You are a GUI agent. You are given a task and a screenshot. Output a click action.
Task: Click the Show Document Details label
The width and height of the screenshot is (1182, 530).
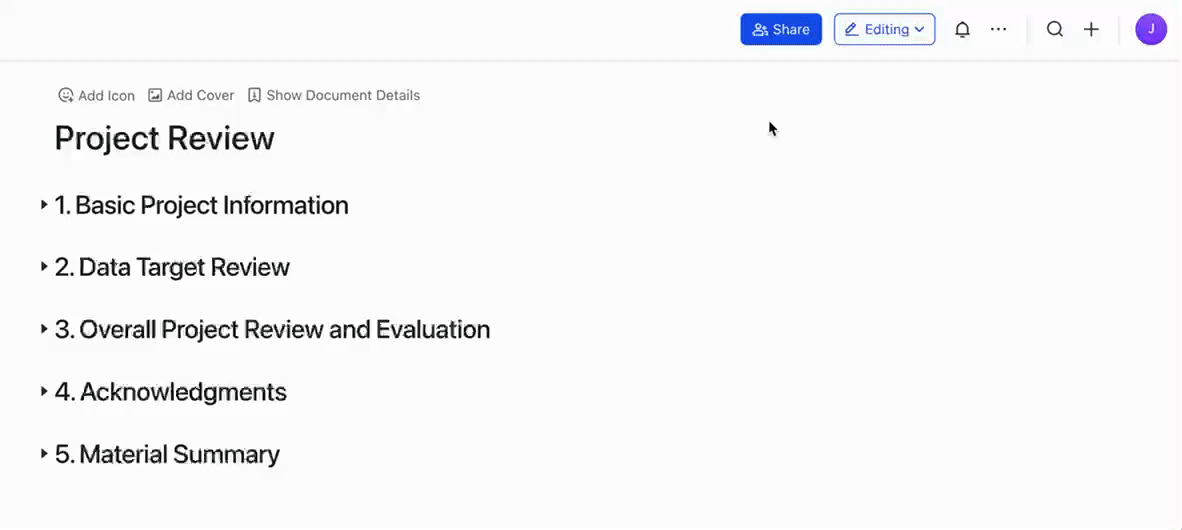pyautogui.click(x=343, y=96)
